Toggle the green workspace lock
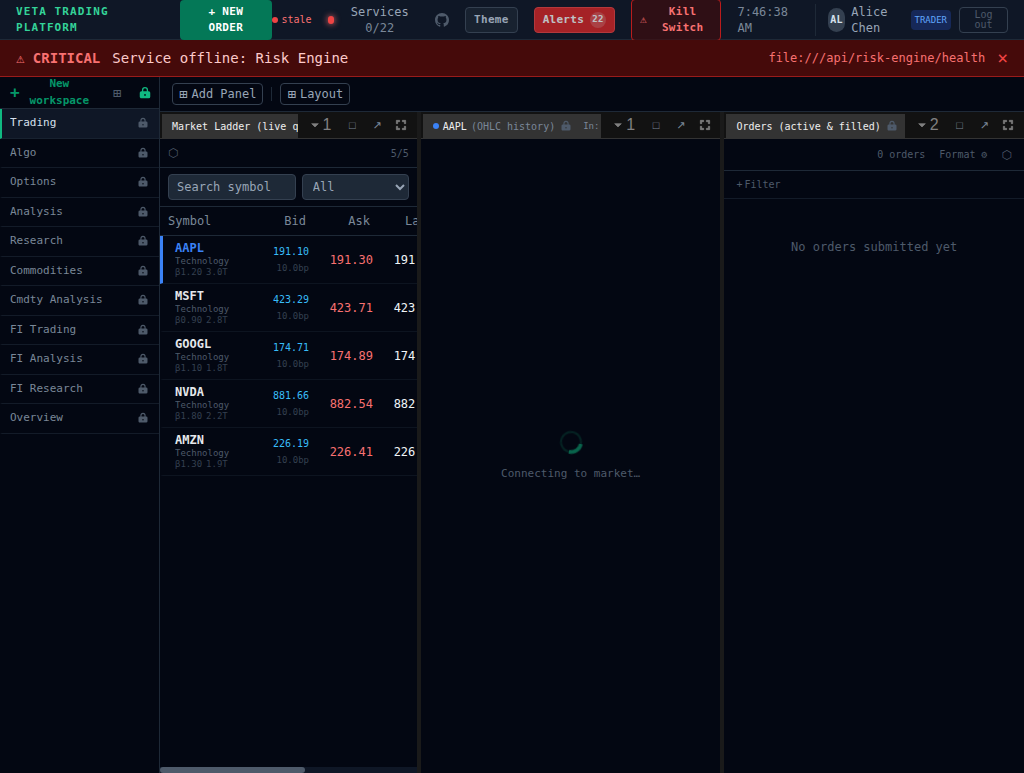The height and width of the screenshot is (773, 1024). pyautogui.click(x=145, y=93)
